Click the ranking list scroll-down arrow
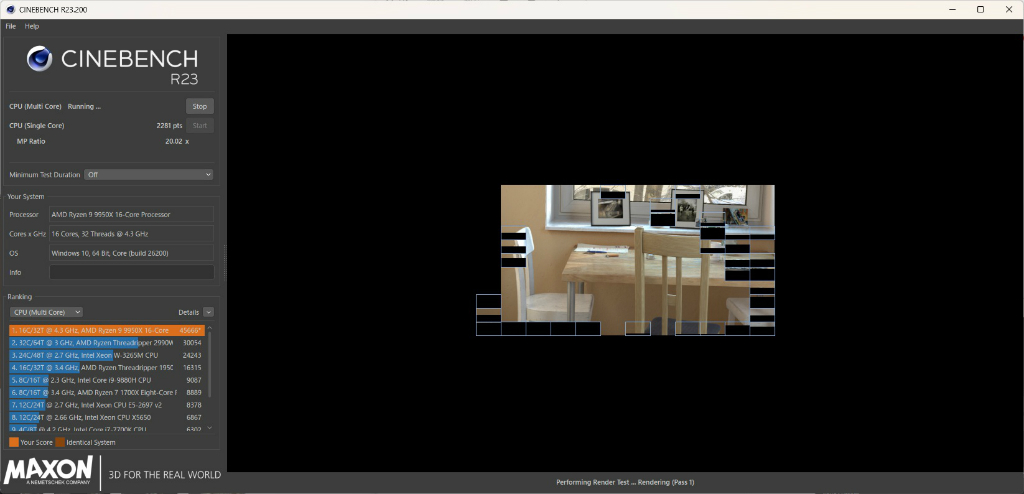1024x494 pixels. (x=210, y=428)
